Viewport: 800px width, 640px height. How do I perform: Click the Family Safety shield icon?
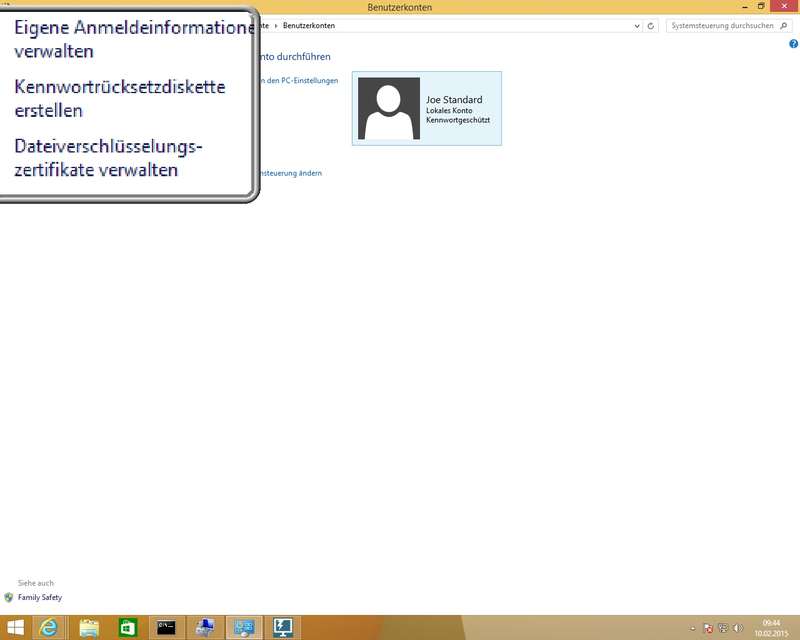pos(9,597)
